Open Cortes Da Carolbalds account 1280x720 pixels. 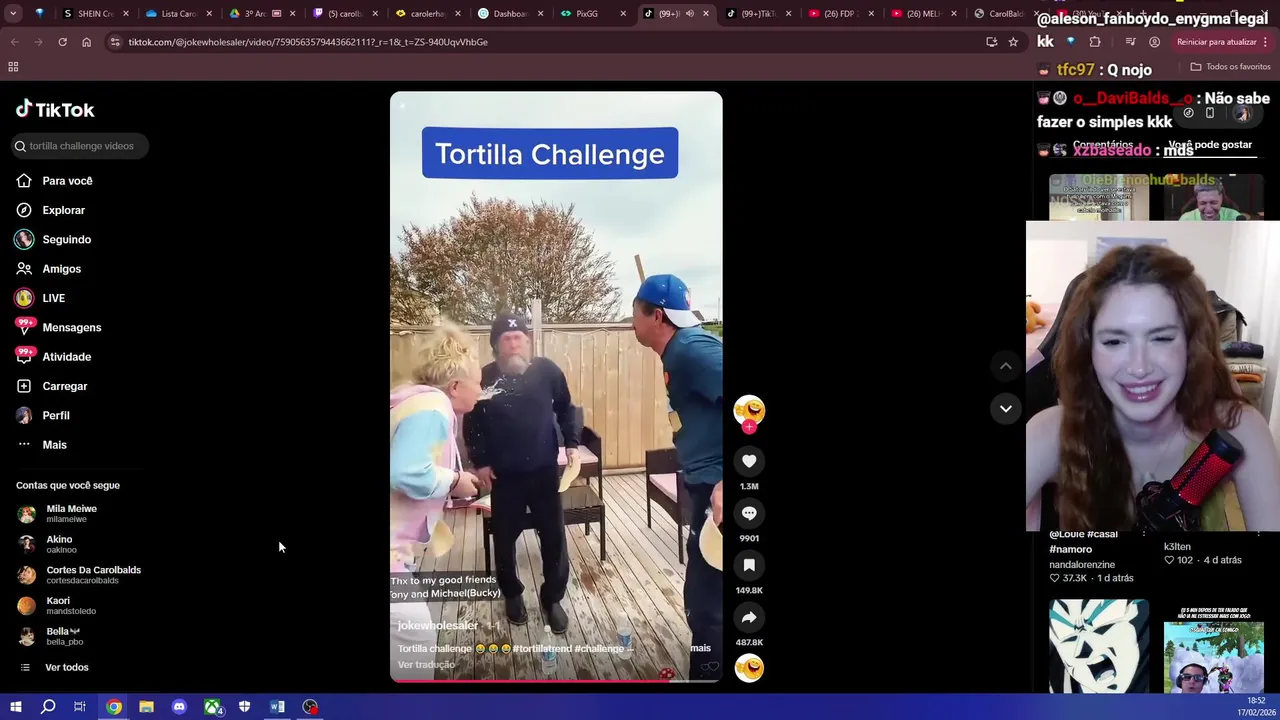pyautogui.click(x=80, y=575)
